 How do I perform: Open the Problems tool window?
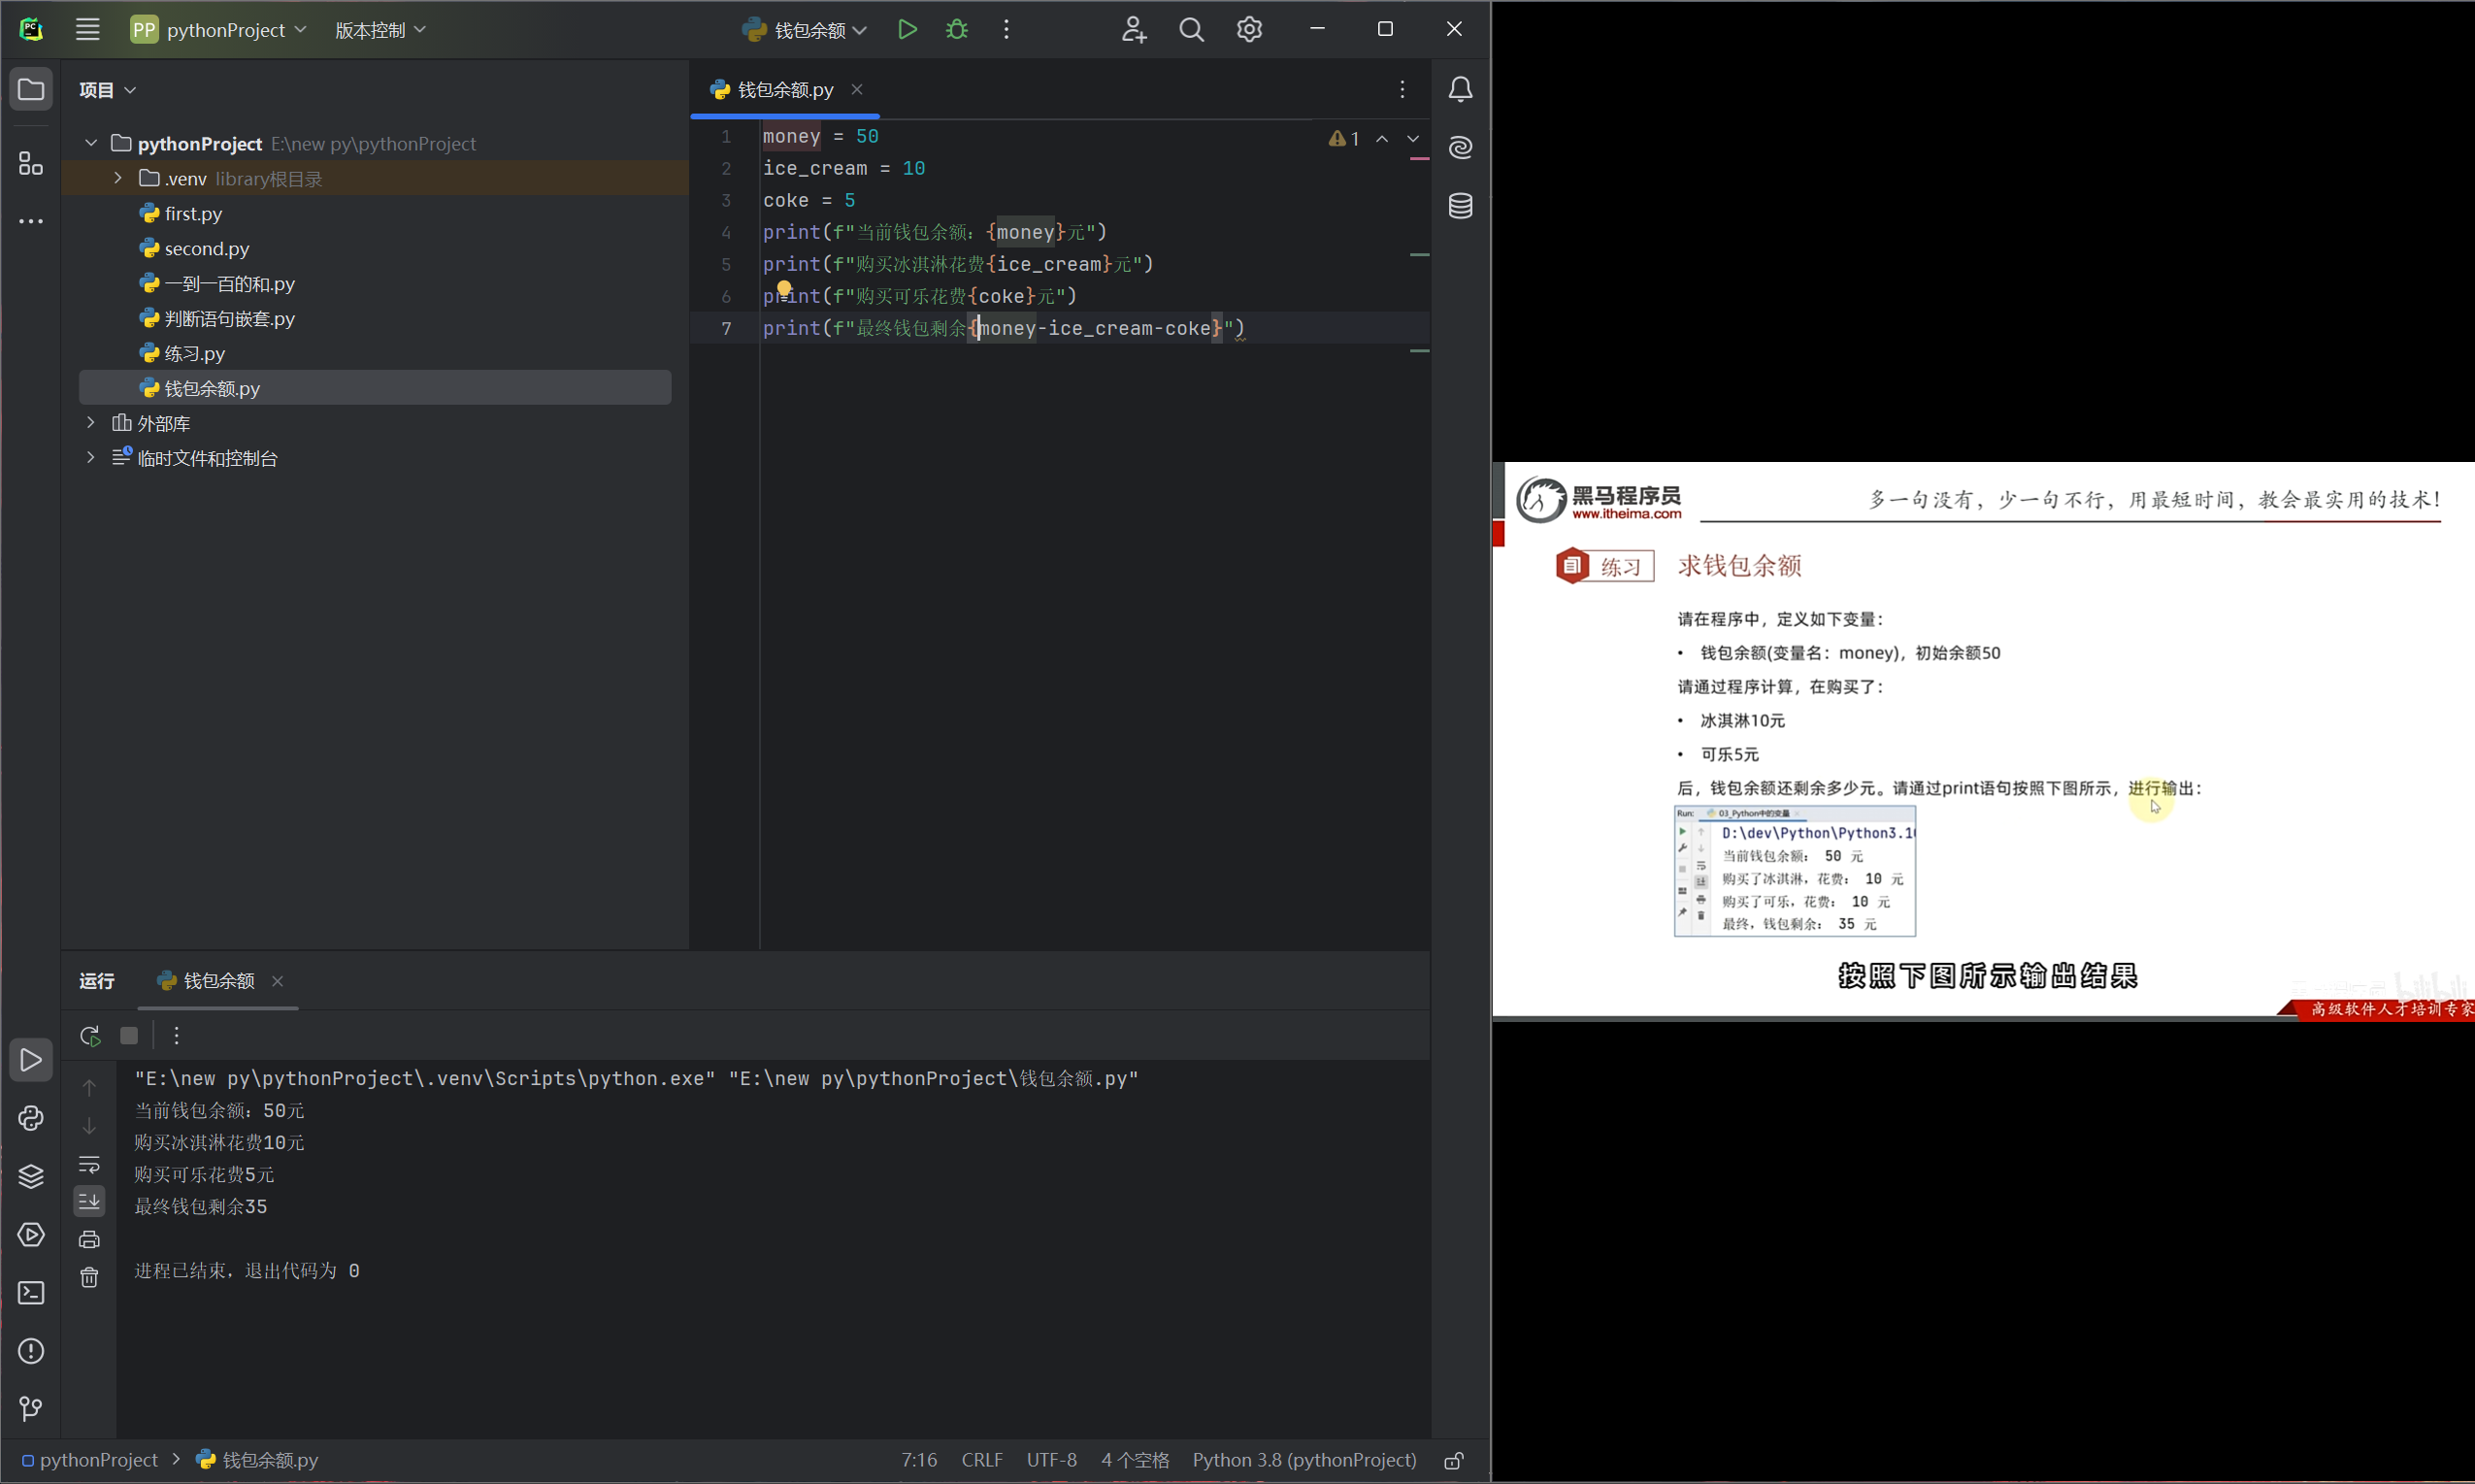coord(31,1351)
